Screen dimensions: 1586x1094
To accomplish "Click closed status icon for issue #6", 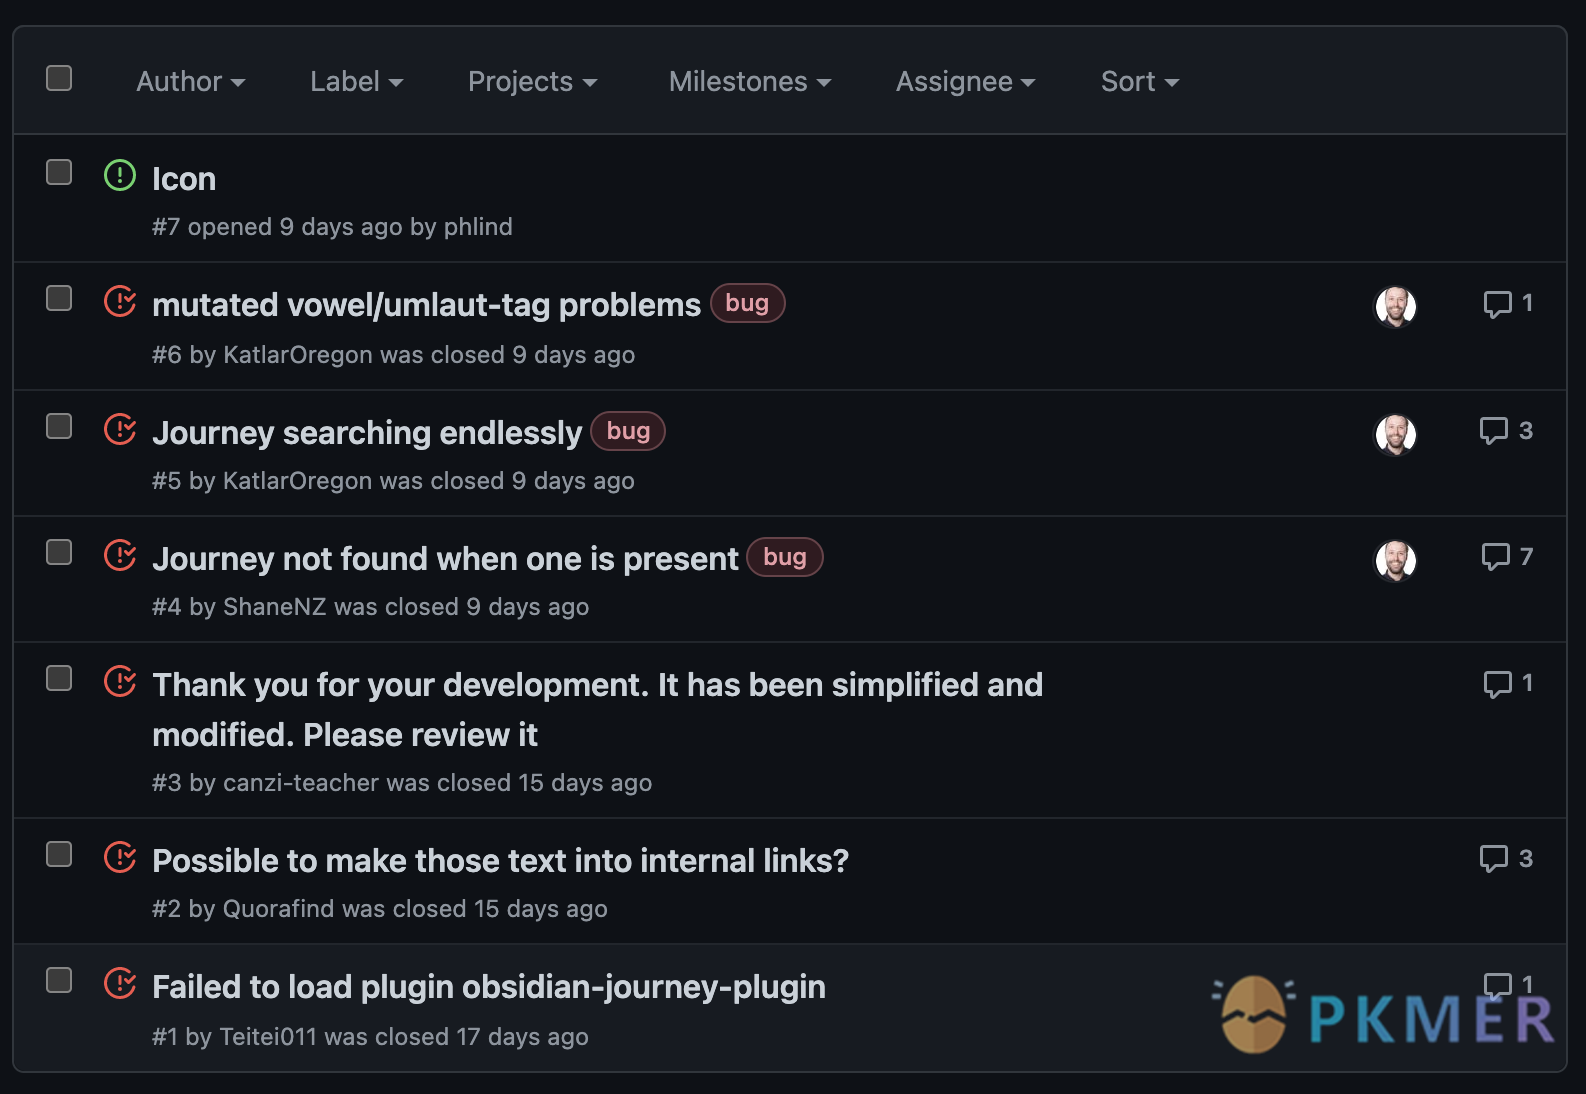I will pyautogui.click(x=120, y=301).
